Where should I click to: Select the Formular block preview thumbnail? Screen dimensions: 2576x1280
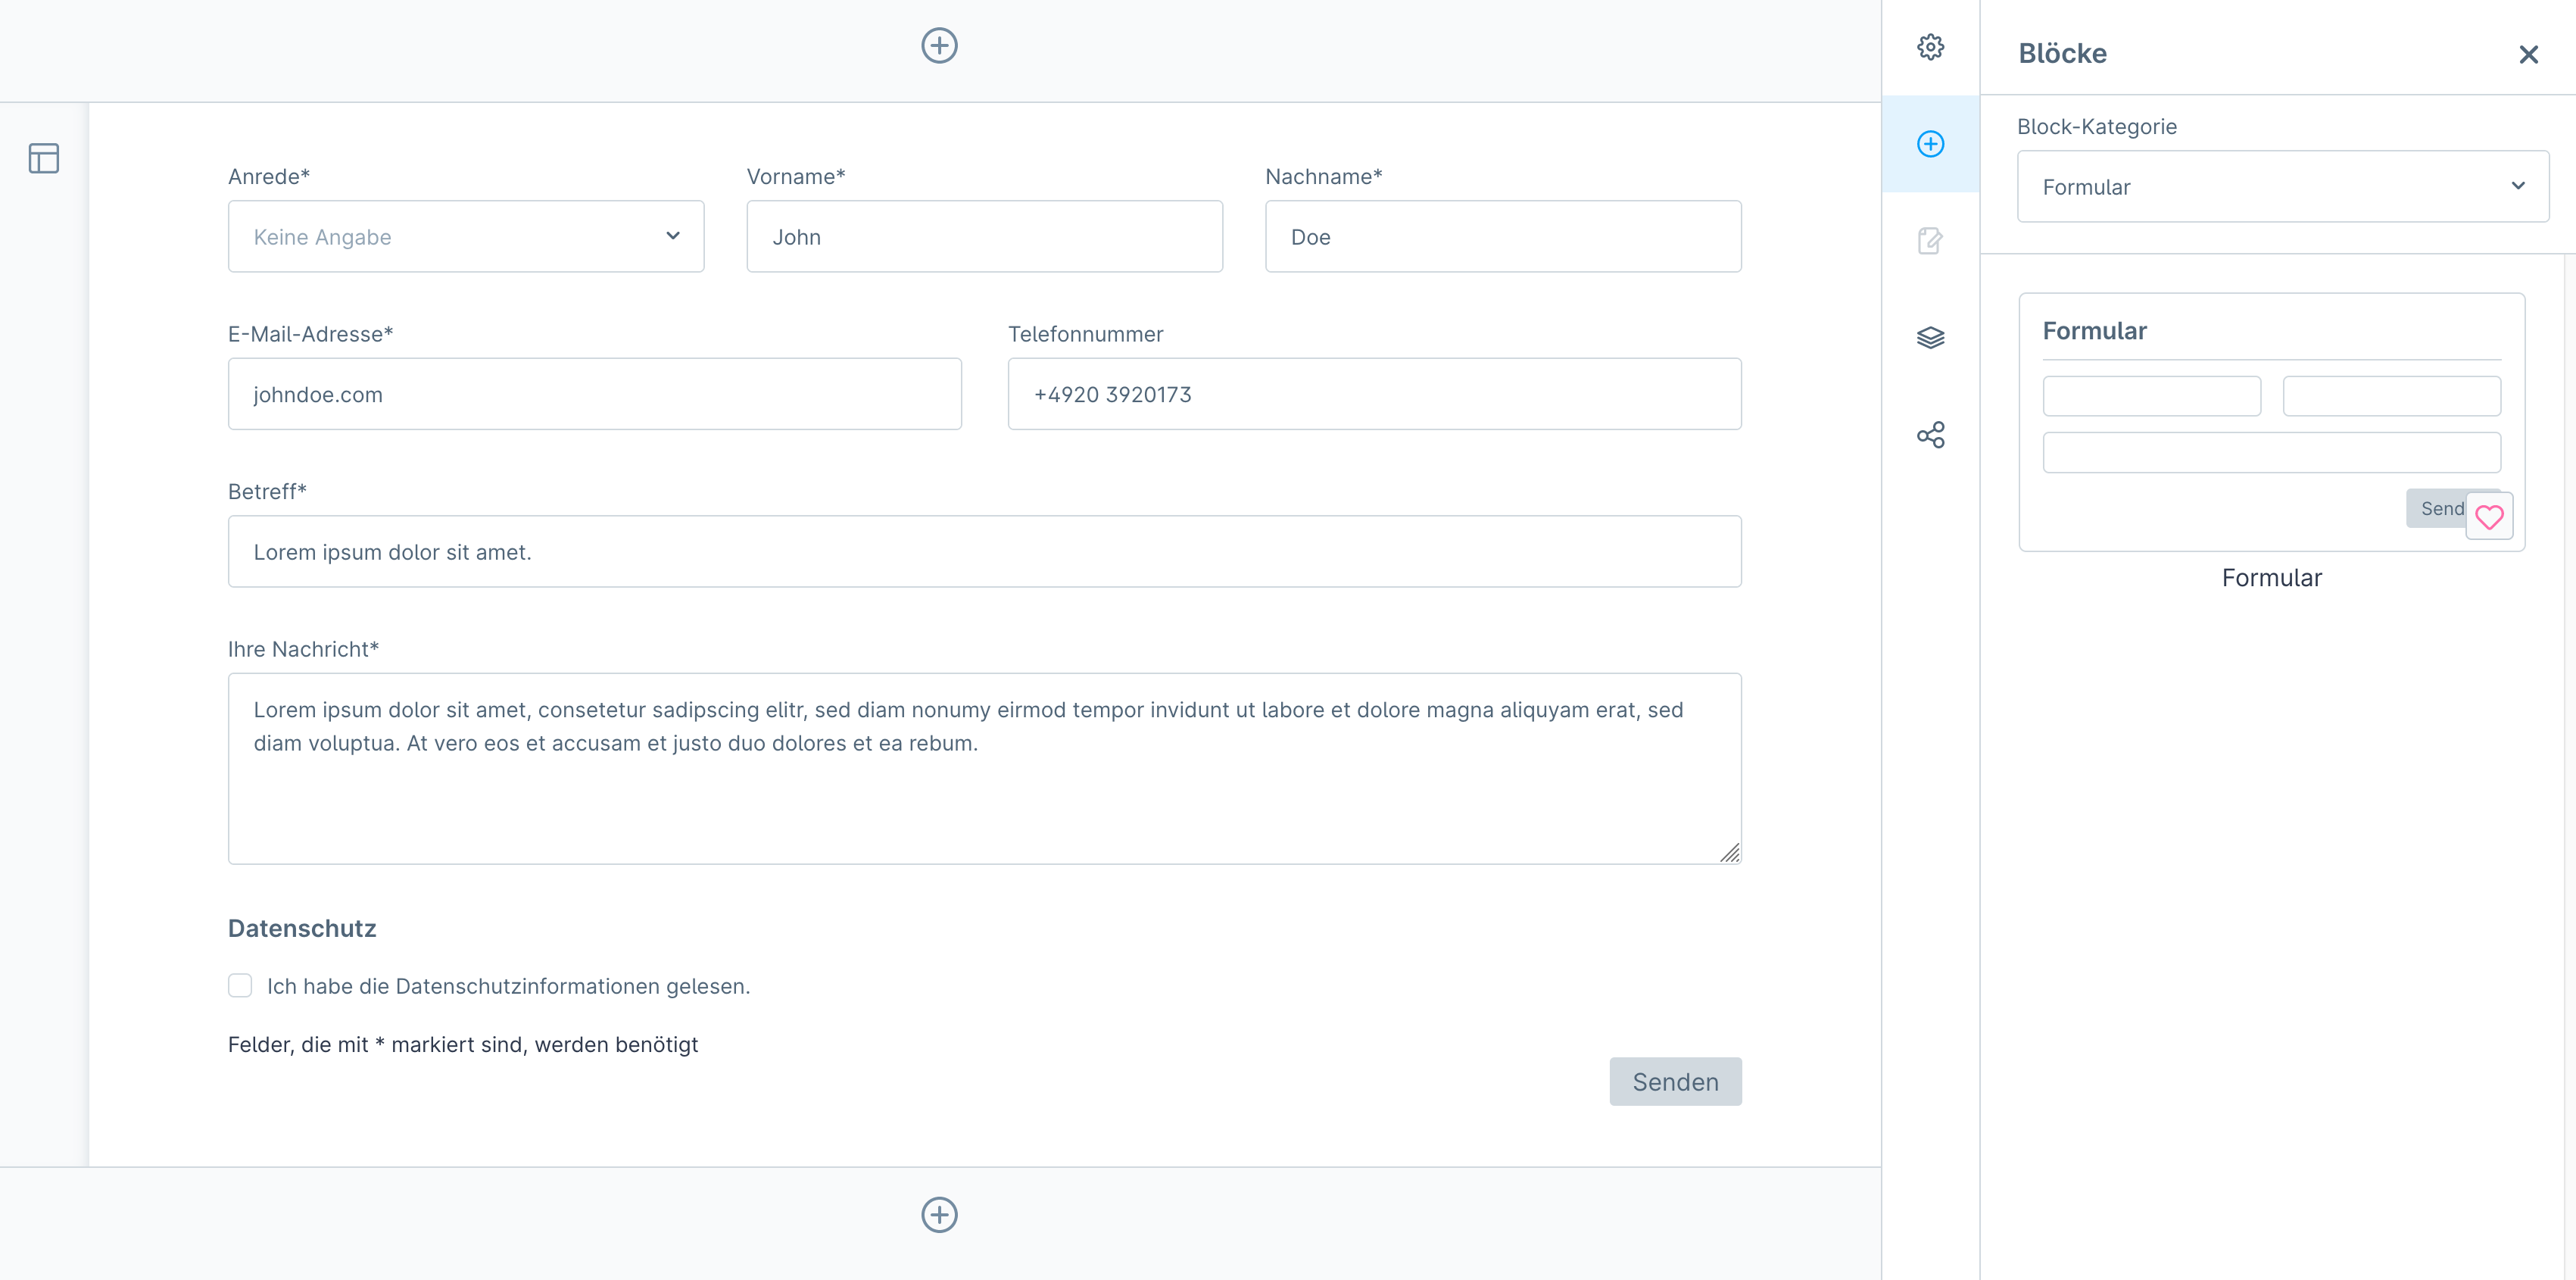coord(2271,422)
